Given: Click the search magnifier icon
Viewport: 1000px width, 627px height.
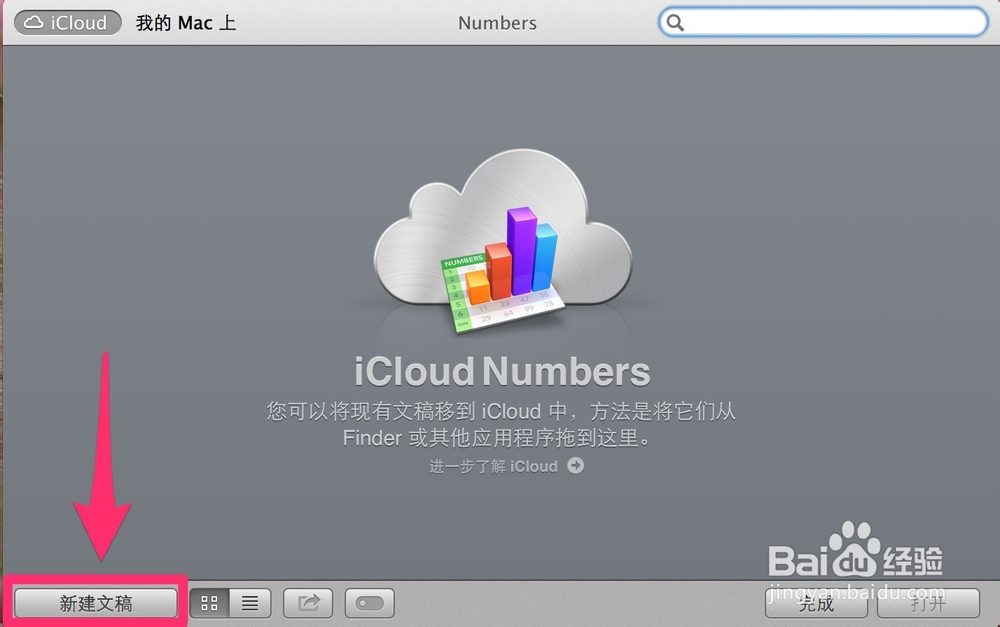Looking at the screenshot, I should pos(675,21).
